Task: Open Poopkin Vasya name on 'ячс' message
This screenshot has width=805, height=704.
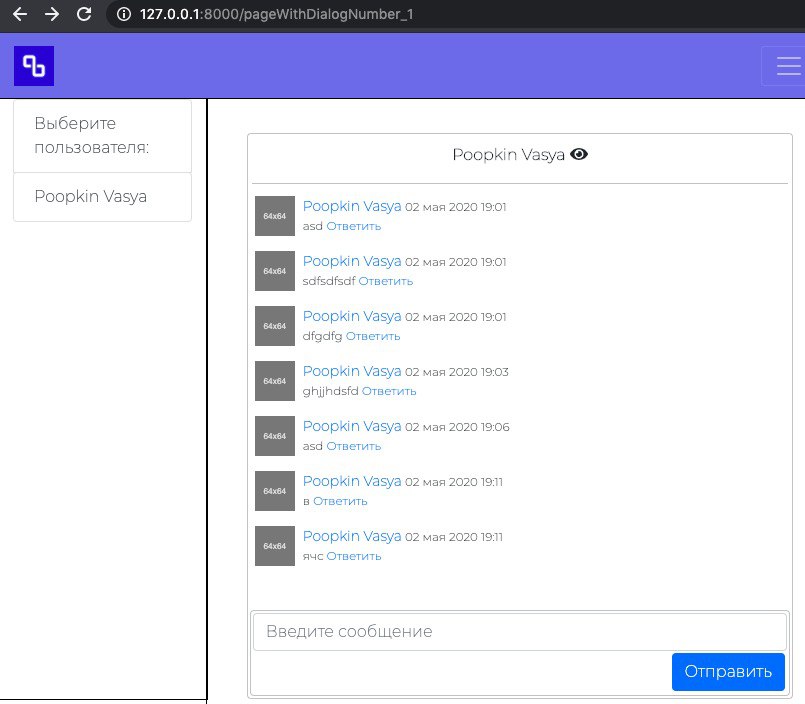Action: (352, 536)
